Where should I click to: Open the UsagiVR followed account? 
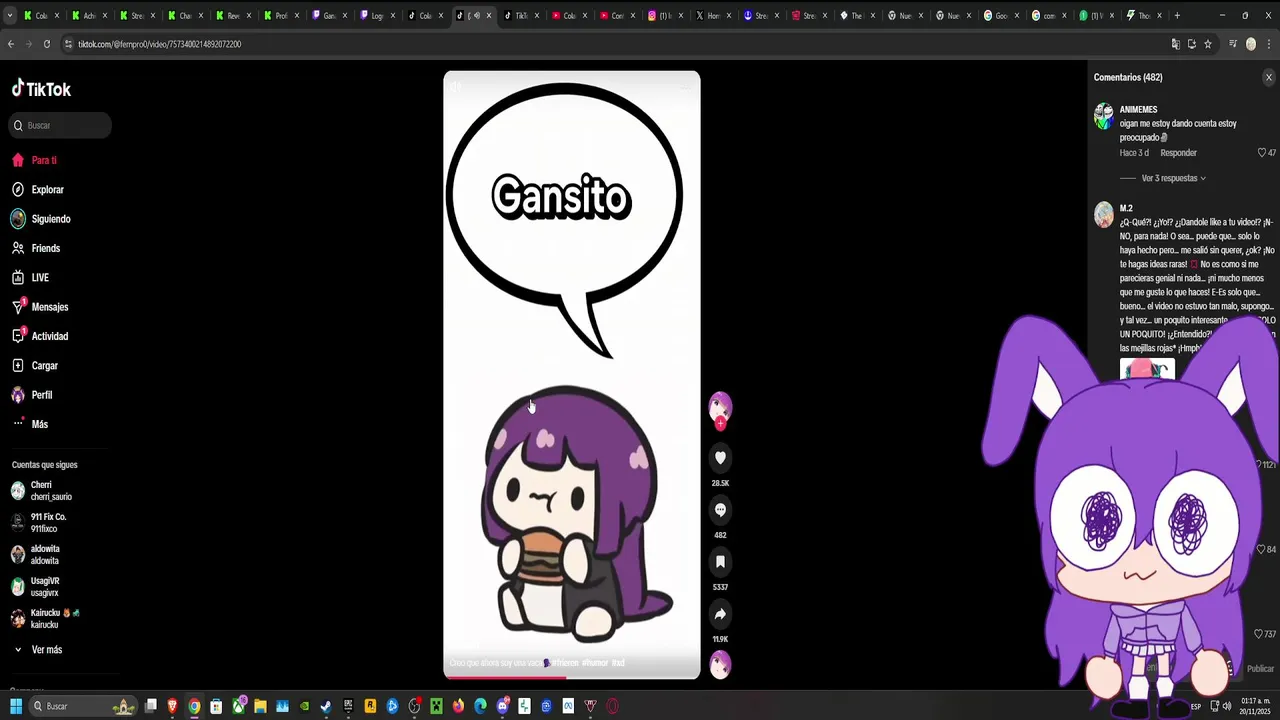click(44, 587)
